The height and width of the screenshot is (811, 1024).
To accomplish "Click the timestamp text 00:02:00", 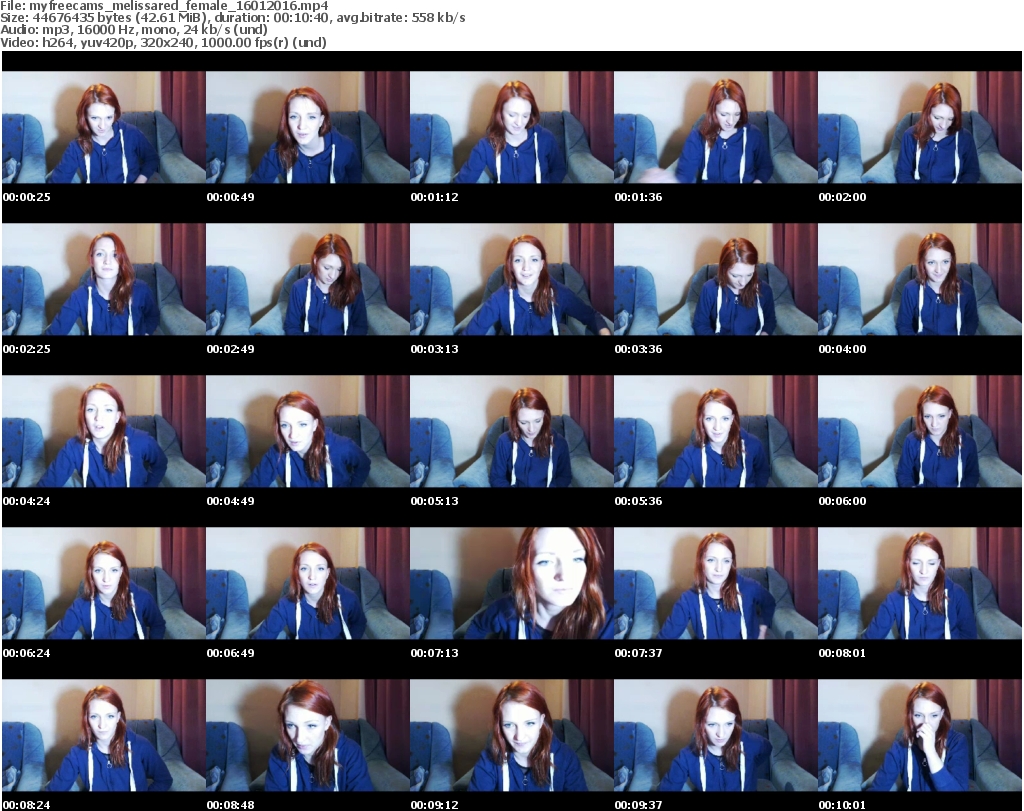I will tap(842, 197).
